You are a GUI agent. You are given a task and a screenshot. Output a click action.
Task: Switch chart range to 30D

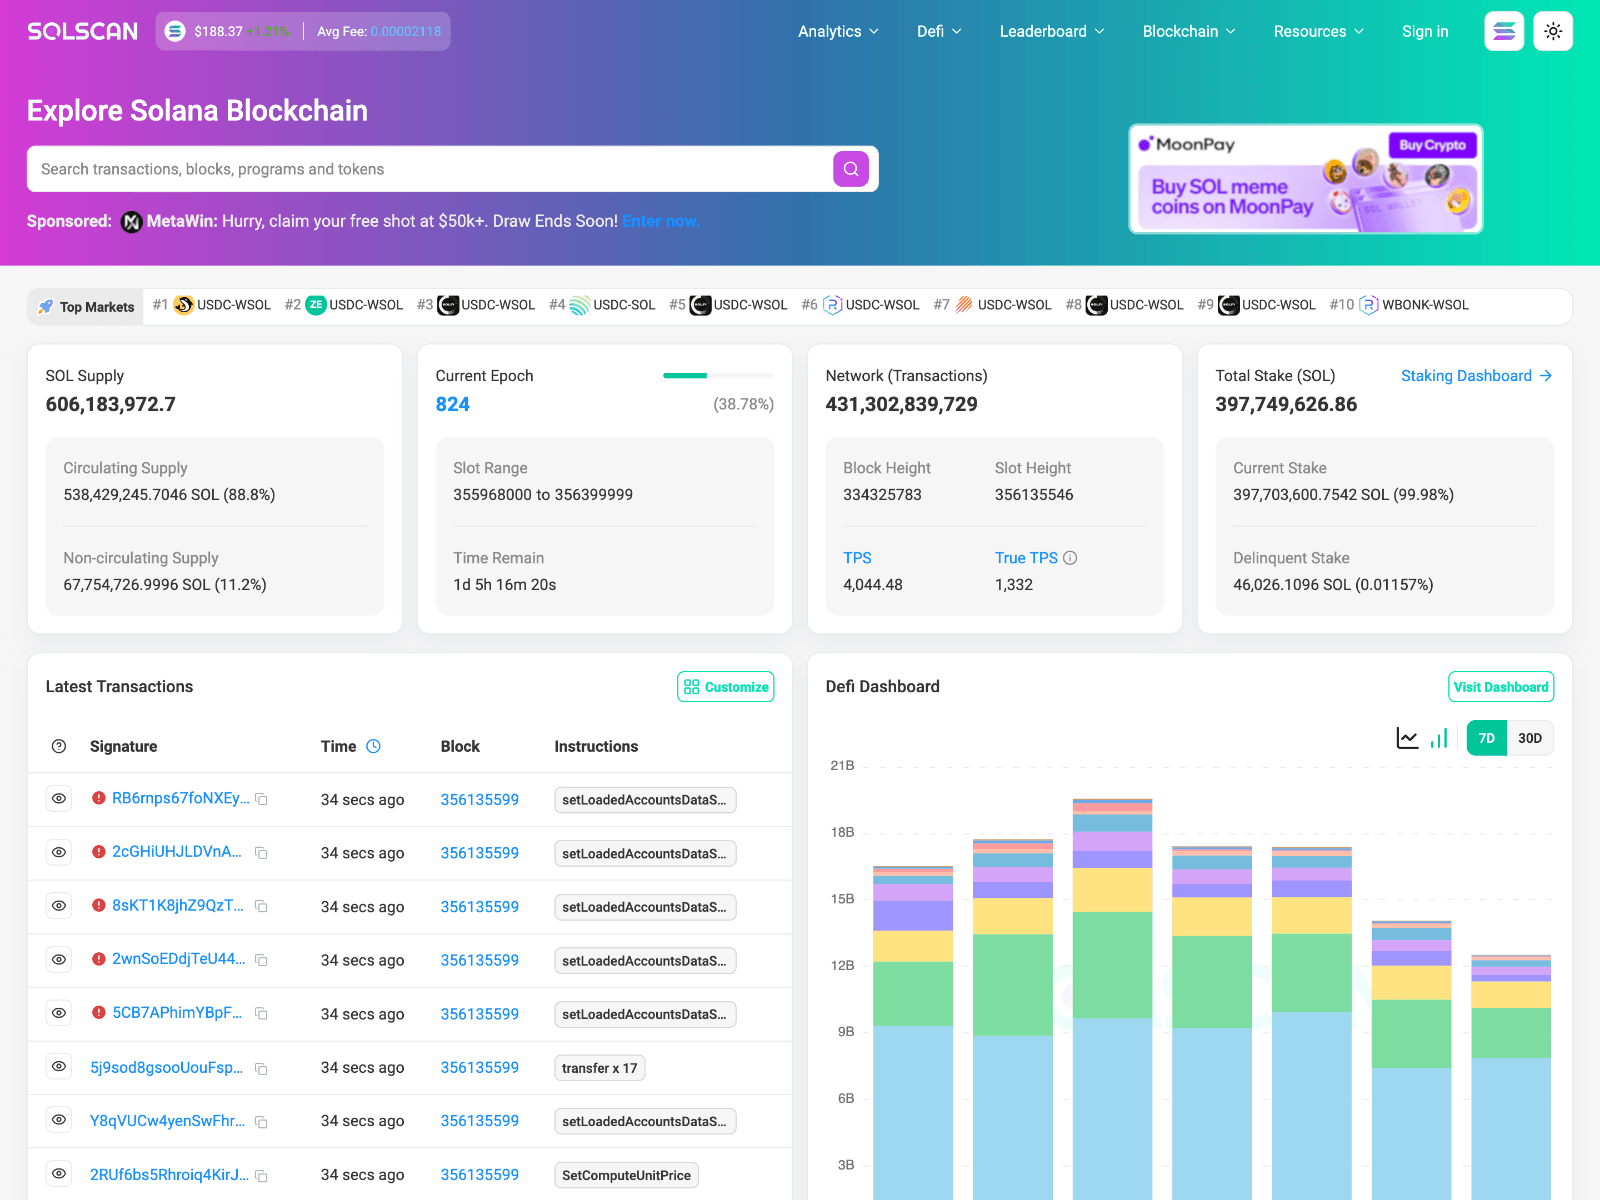[1529, 738]
